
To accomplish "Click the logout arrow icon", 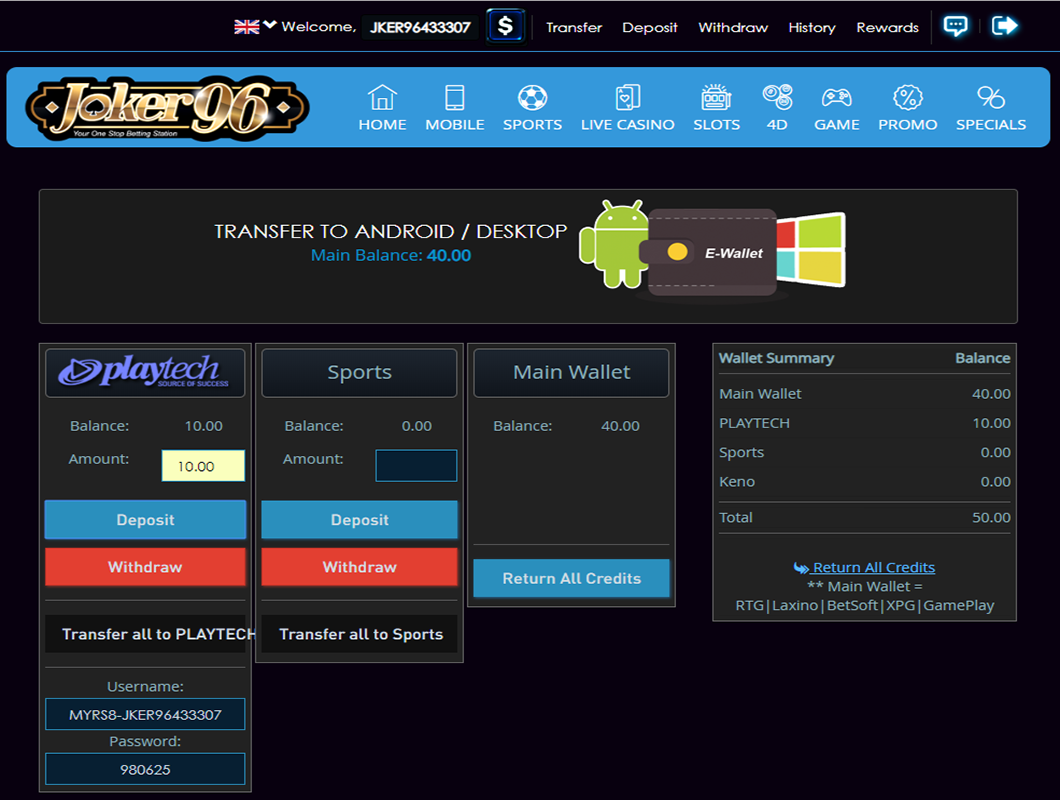I will 1004,26.
